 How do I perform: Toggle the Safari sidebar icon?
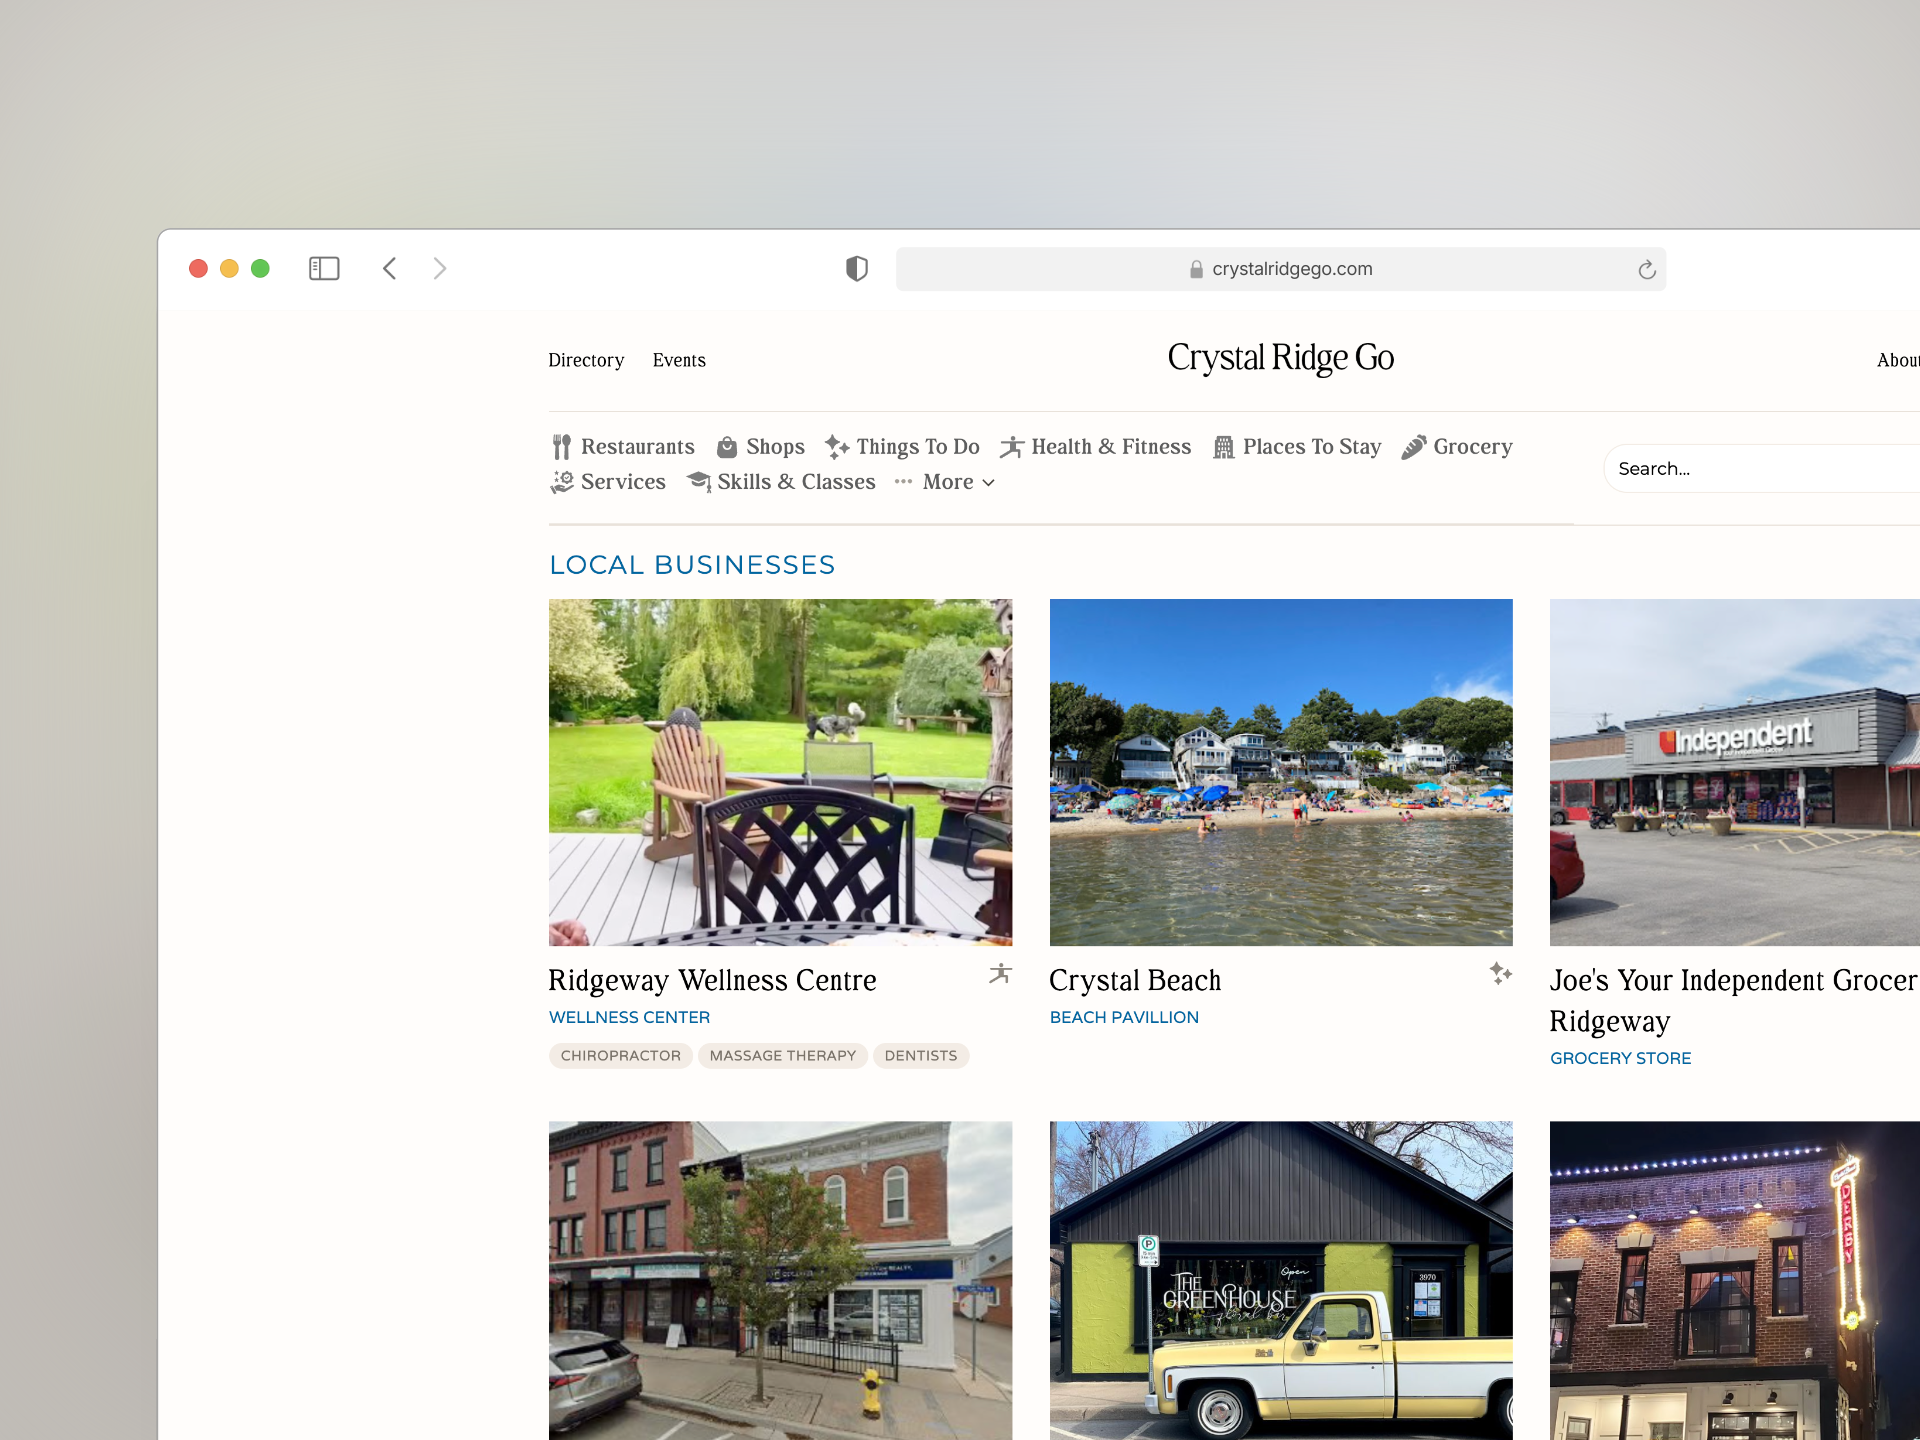point(324,269)
